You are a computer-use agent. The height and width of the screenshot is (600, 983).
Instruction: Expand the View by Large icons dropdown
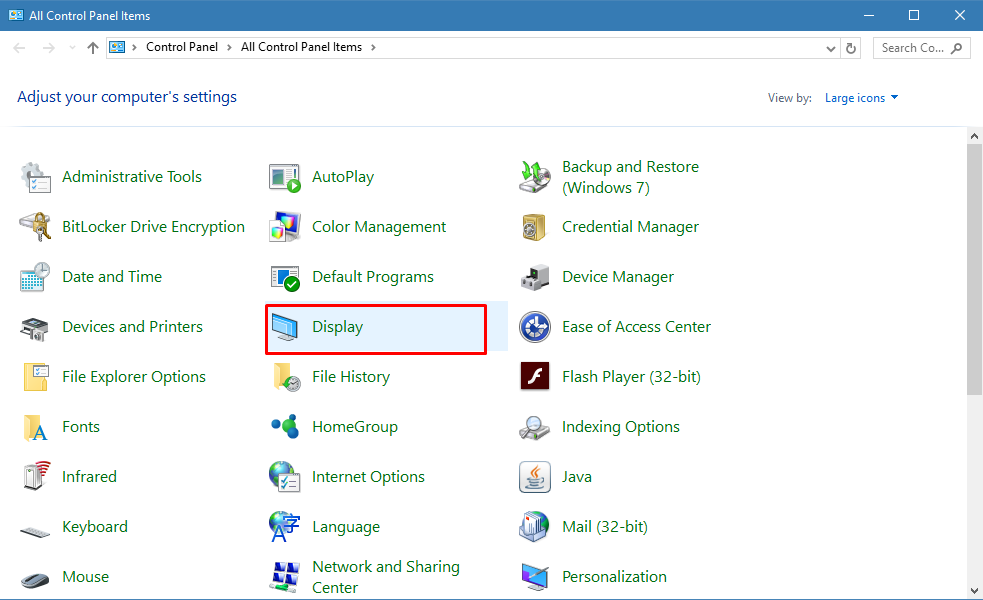(x=861, y=98)
